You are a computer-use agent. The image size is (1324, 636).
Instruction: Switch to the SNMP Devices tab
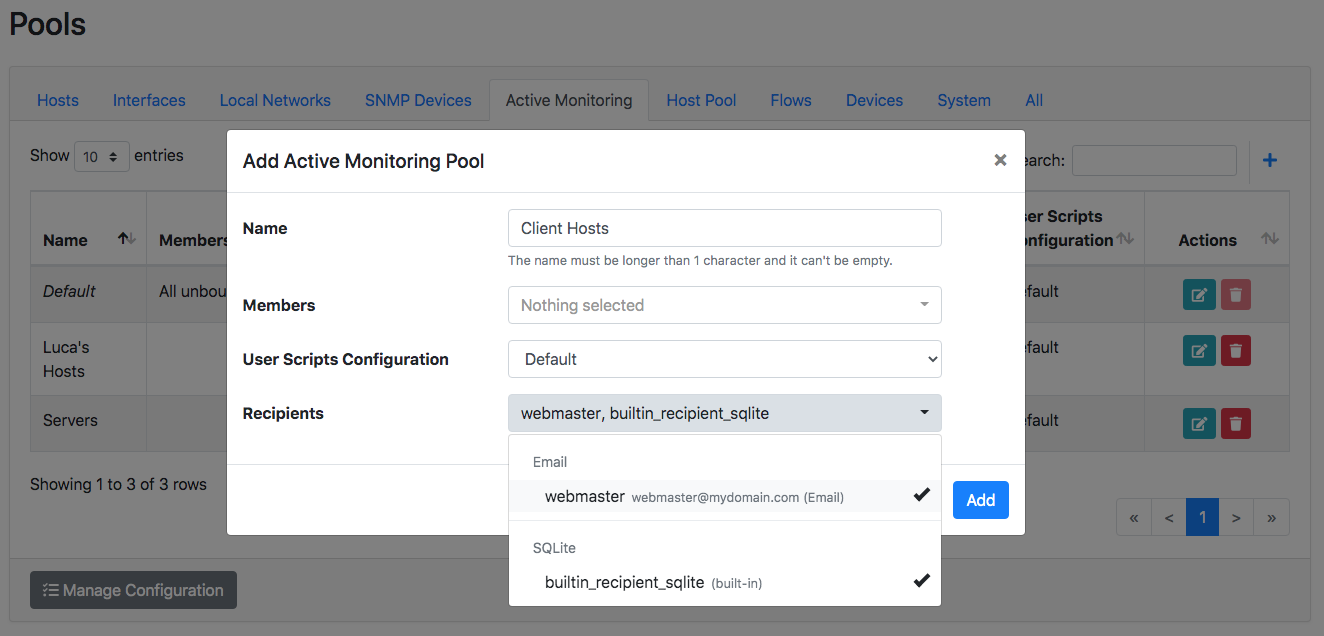point(418,100)
